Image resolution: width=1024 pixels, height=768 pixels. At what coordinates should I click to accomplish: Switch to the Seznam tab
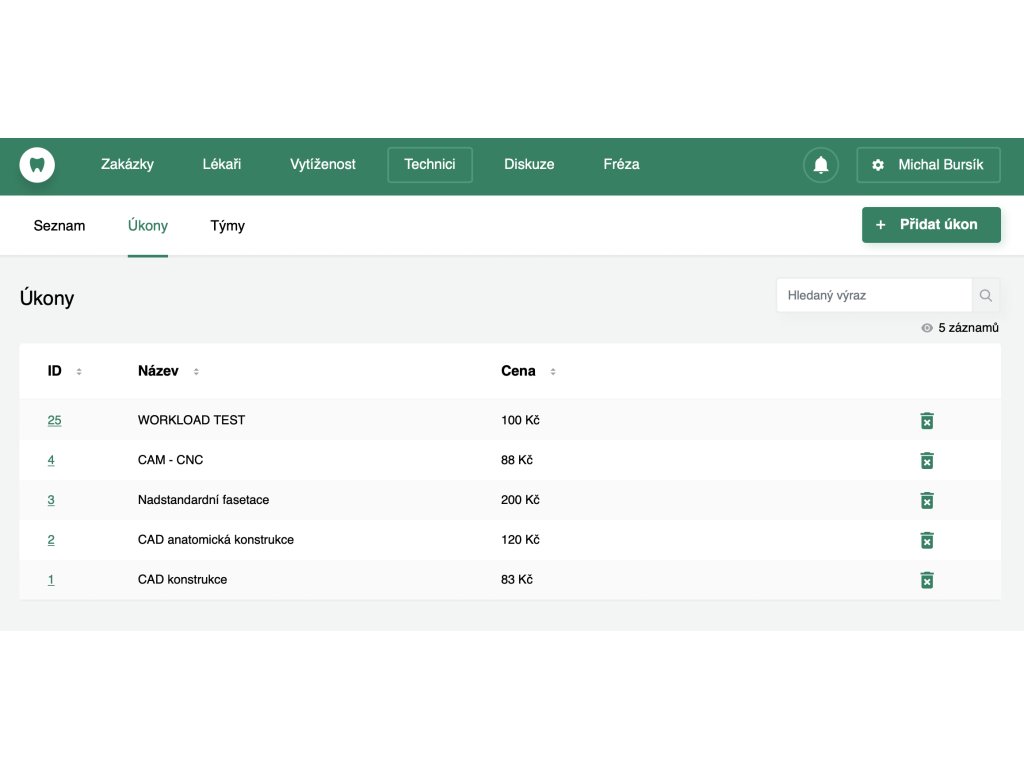[x=59, y=226]
